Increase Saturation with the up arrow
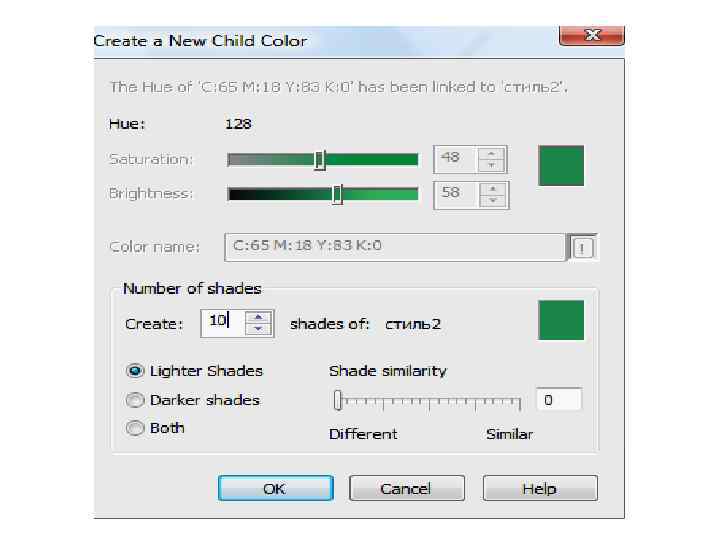Viewport: 720px width, 540px height. coord(491,154)
